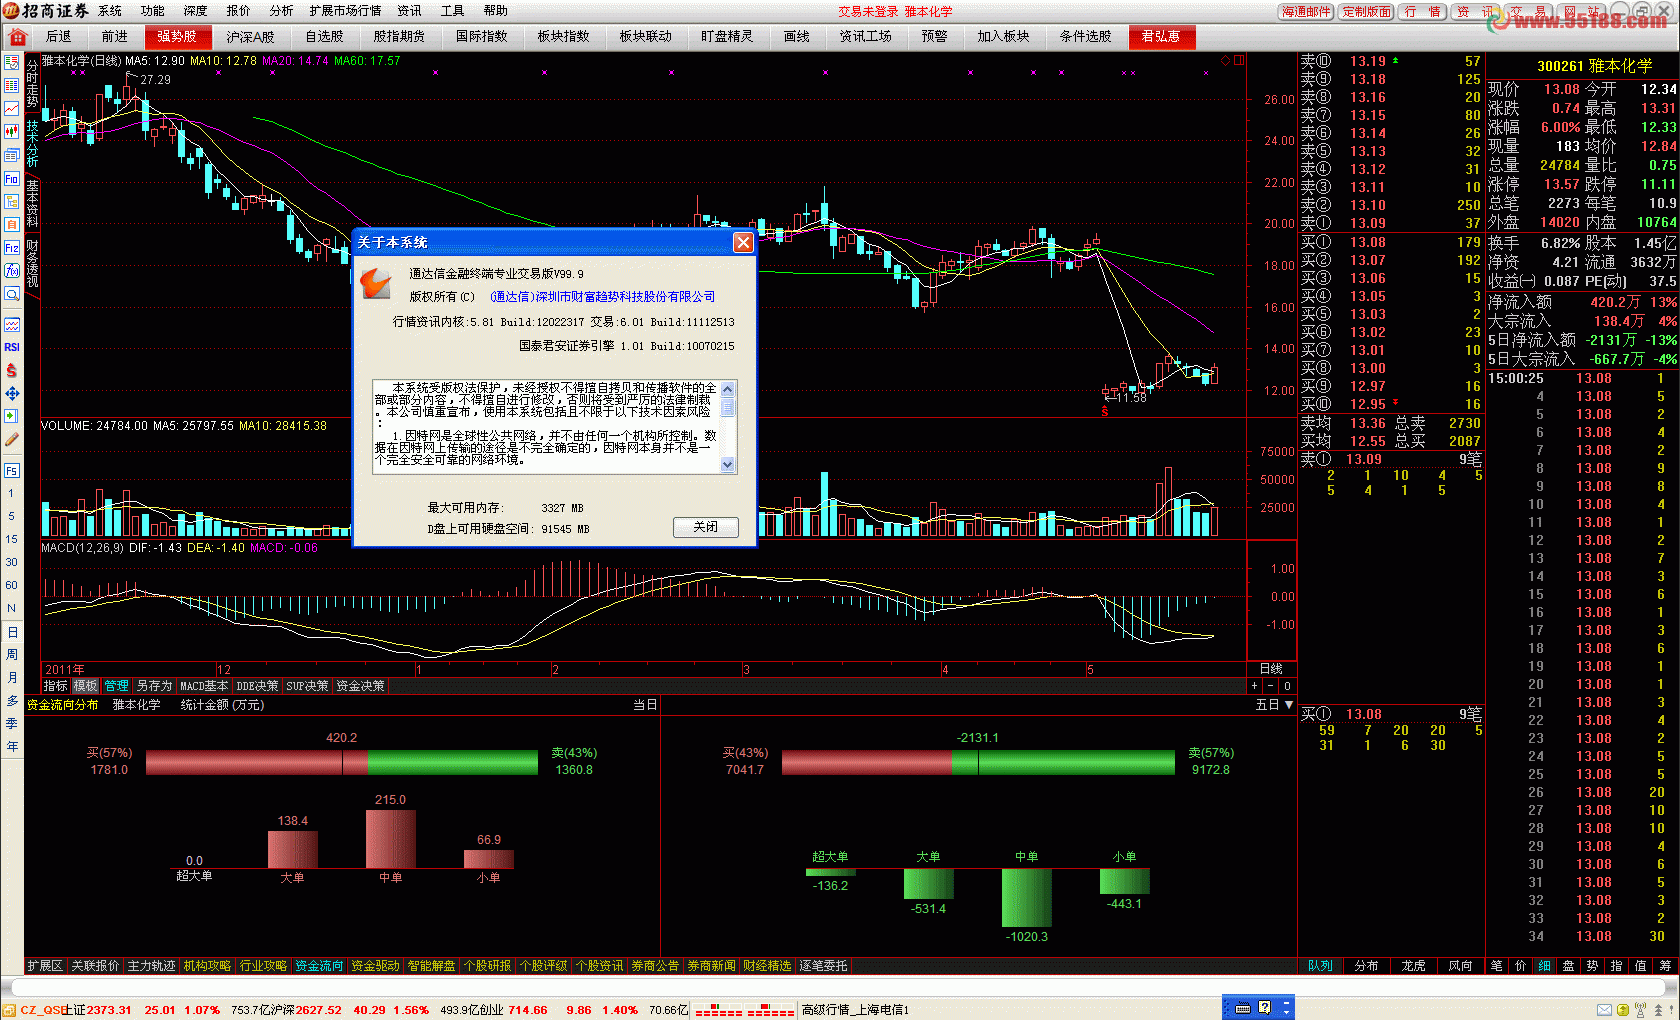Click the red diamond icon above the chart
The width and height of the screenshot is (1680, 1020).
(1225, 61)
